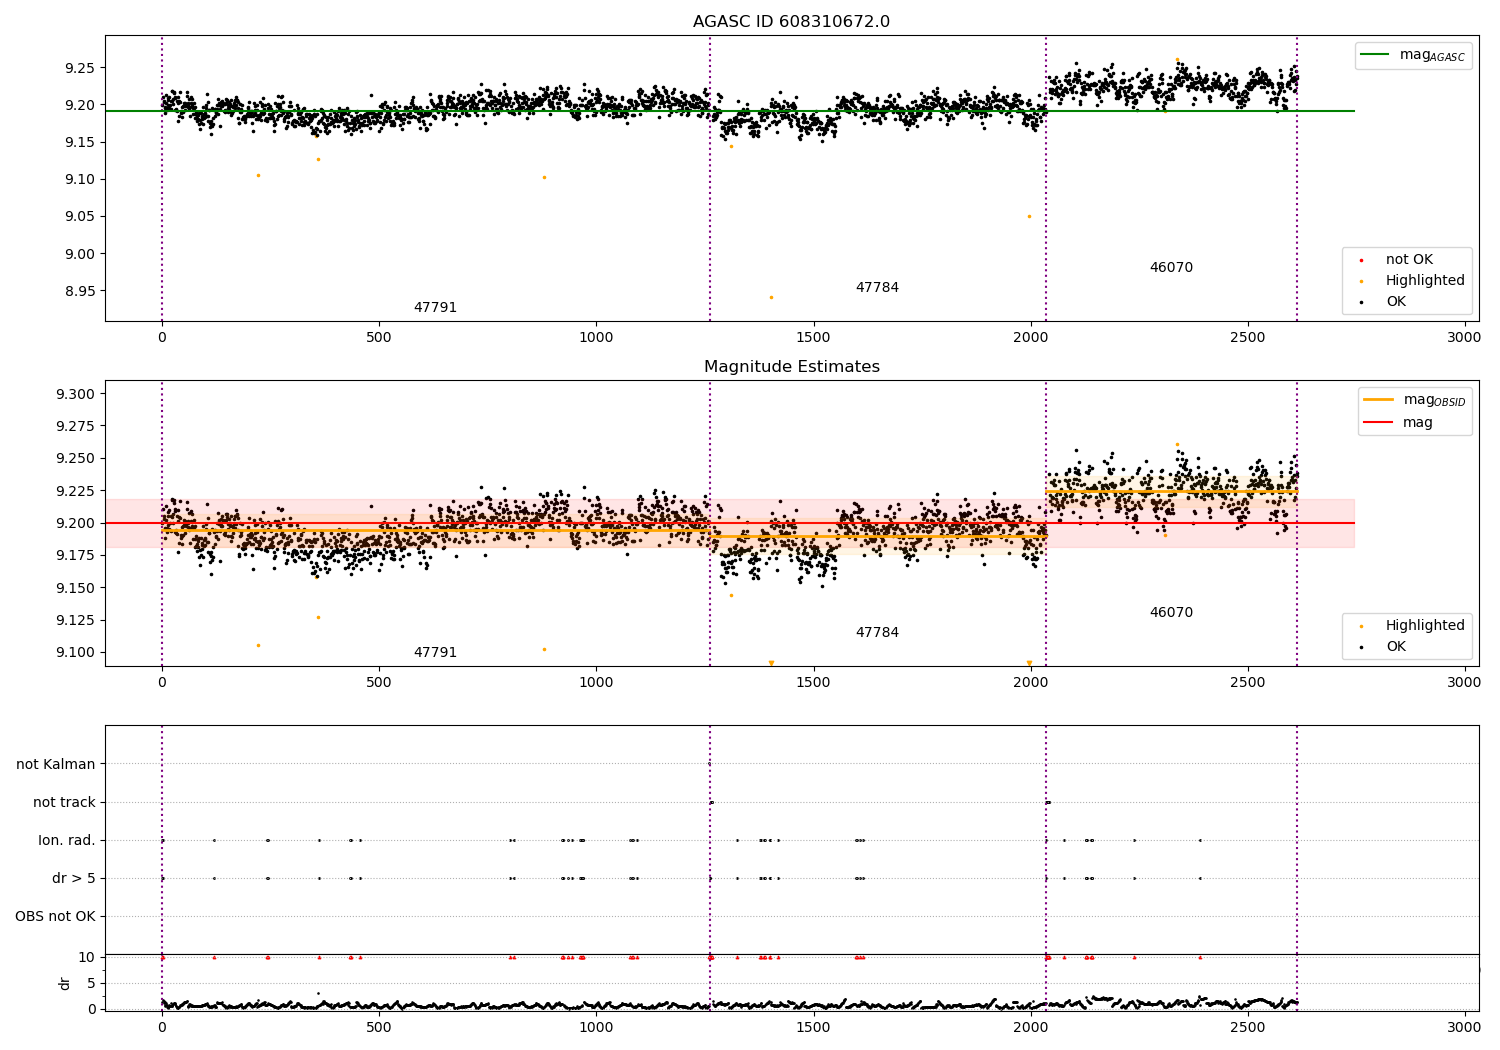Select the mag AGASC legend entry label
1500x1050 pixels.
point(1432,55)
